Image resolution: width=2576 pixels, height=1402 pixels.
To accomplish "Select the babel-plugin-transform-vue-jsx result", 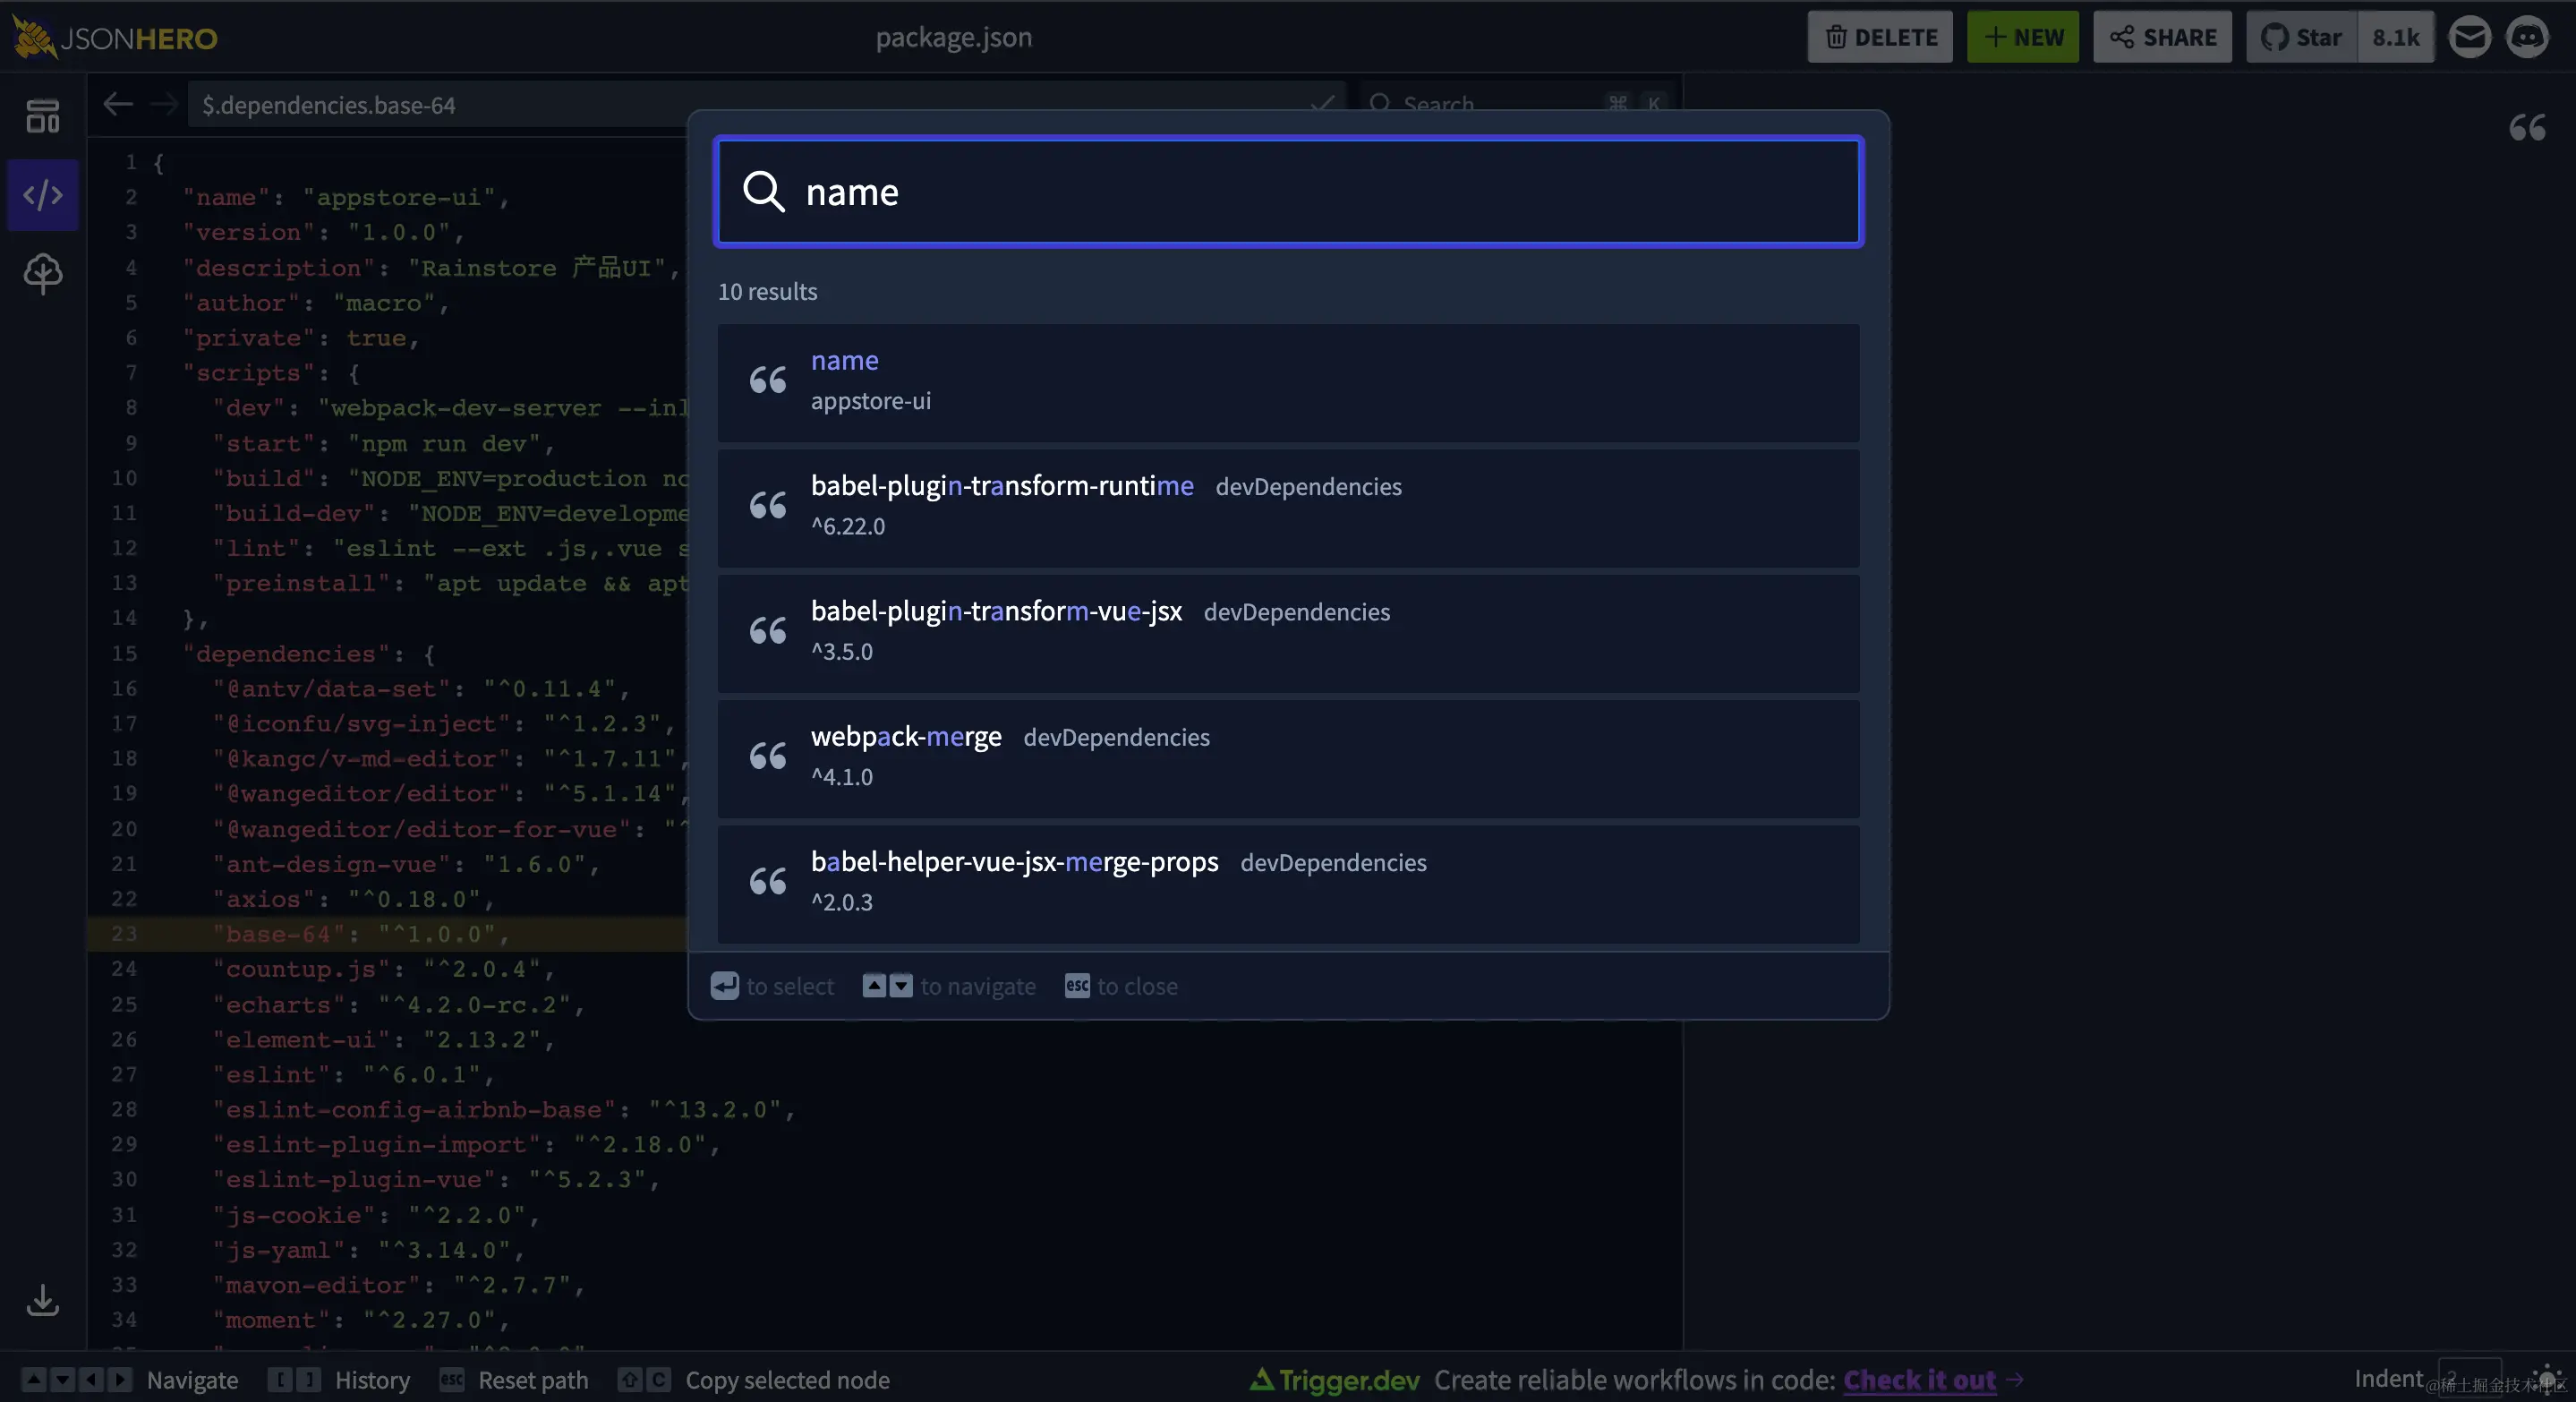I will pyautogui.click(x=1288, y=633).
